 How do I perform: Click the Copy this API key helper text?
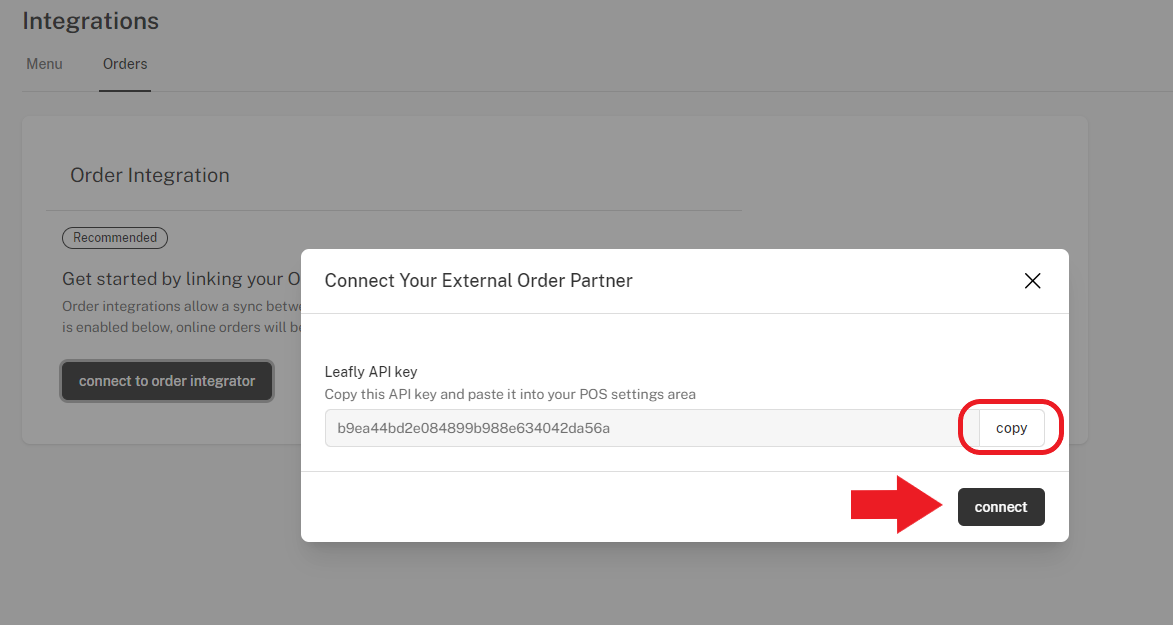[510, 394]
